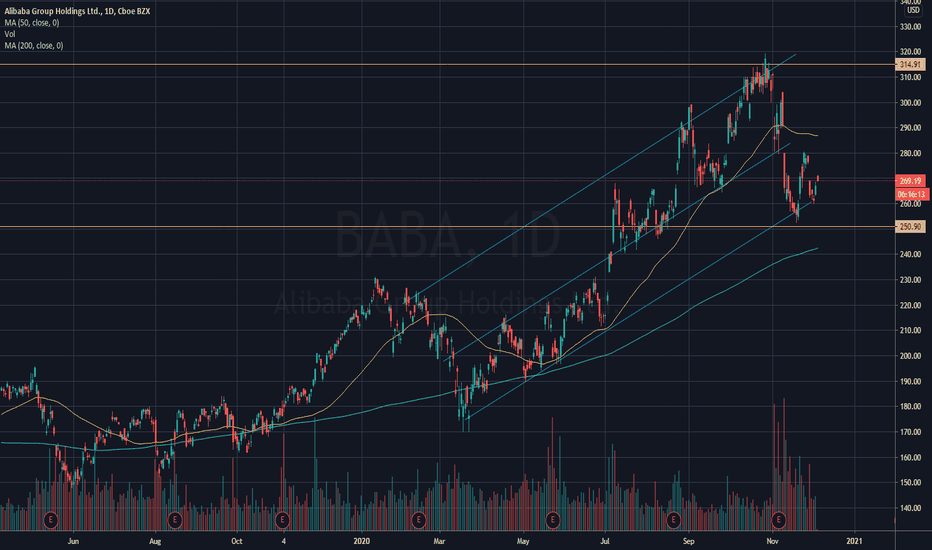Click the 230.00 price axis label
932x550 pixels.
[911, 280]
